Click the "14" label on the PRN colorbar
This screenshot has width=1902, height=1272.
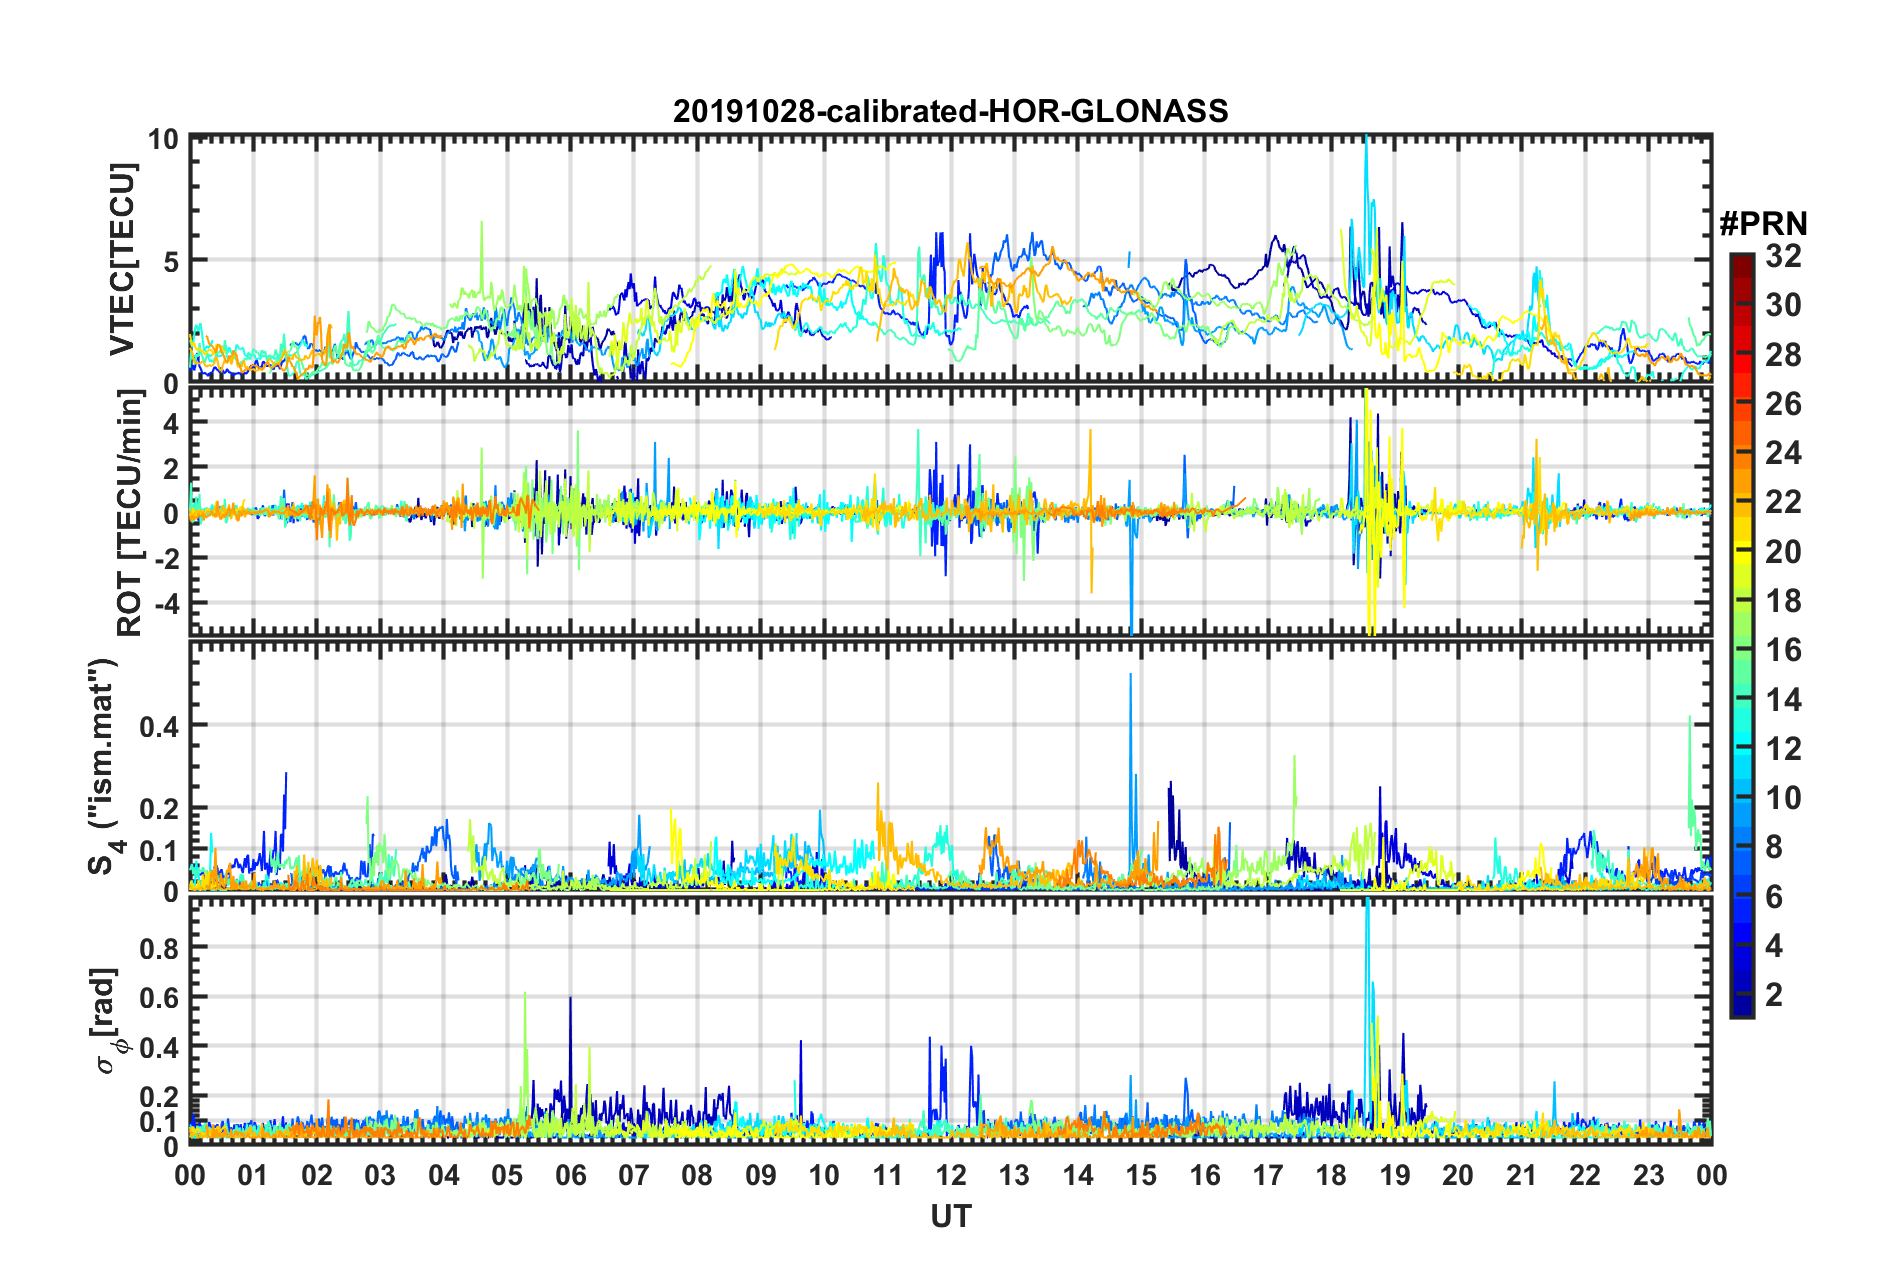pyautogui.click(x=1783, y=700)
